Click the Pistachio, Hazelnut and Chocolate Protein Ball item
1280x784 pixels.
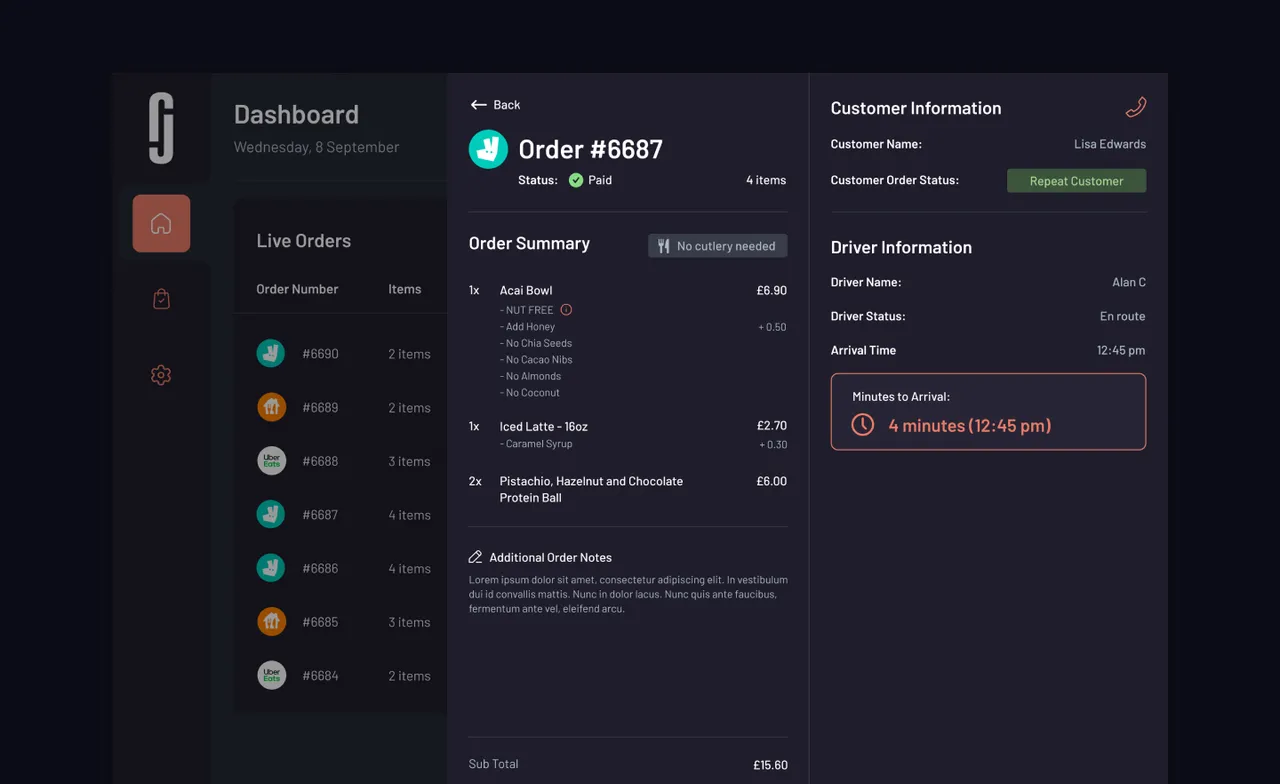tap(591, 489)
